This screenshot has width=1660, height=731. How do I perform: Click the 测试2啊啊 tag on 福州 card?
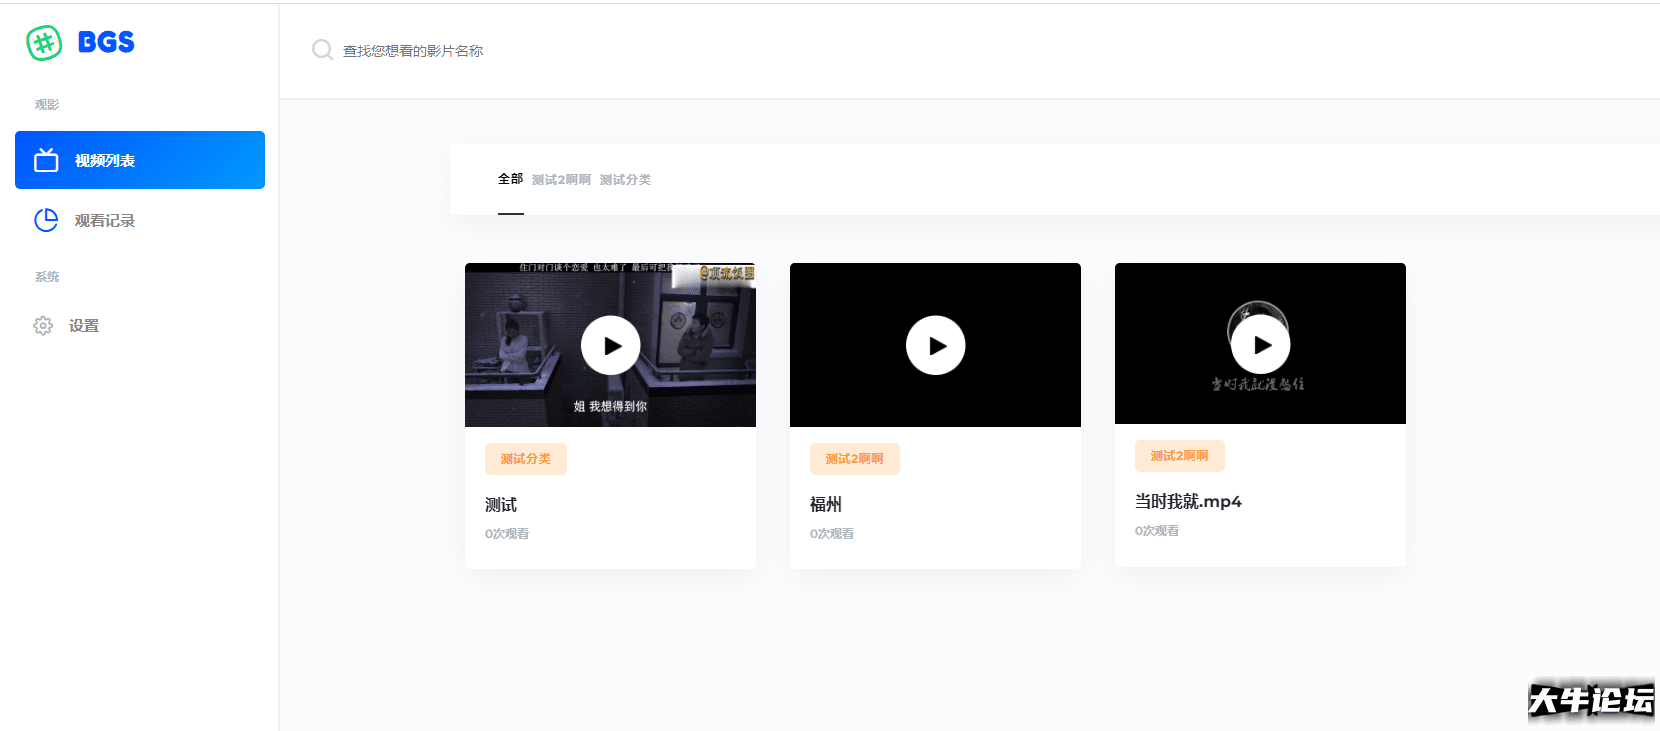[855, 459]
